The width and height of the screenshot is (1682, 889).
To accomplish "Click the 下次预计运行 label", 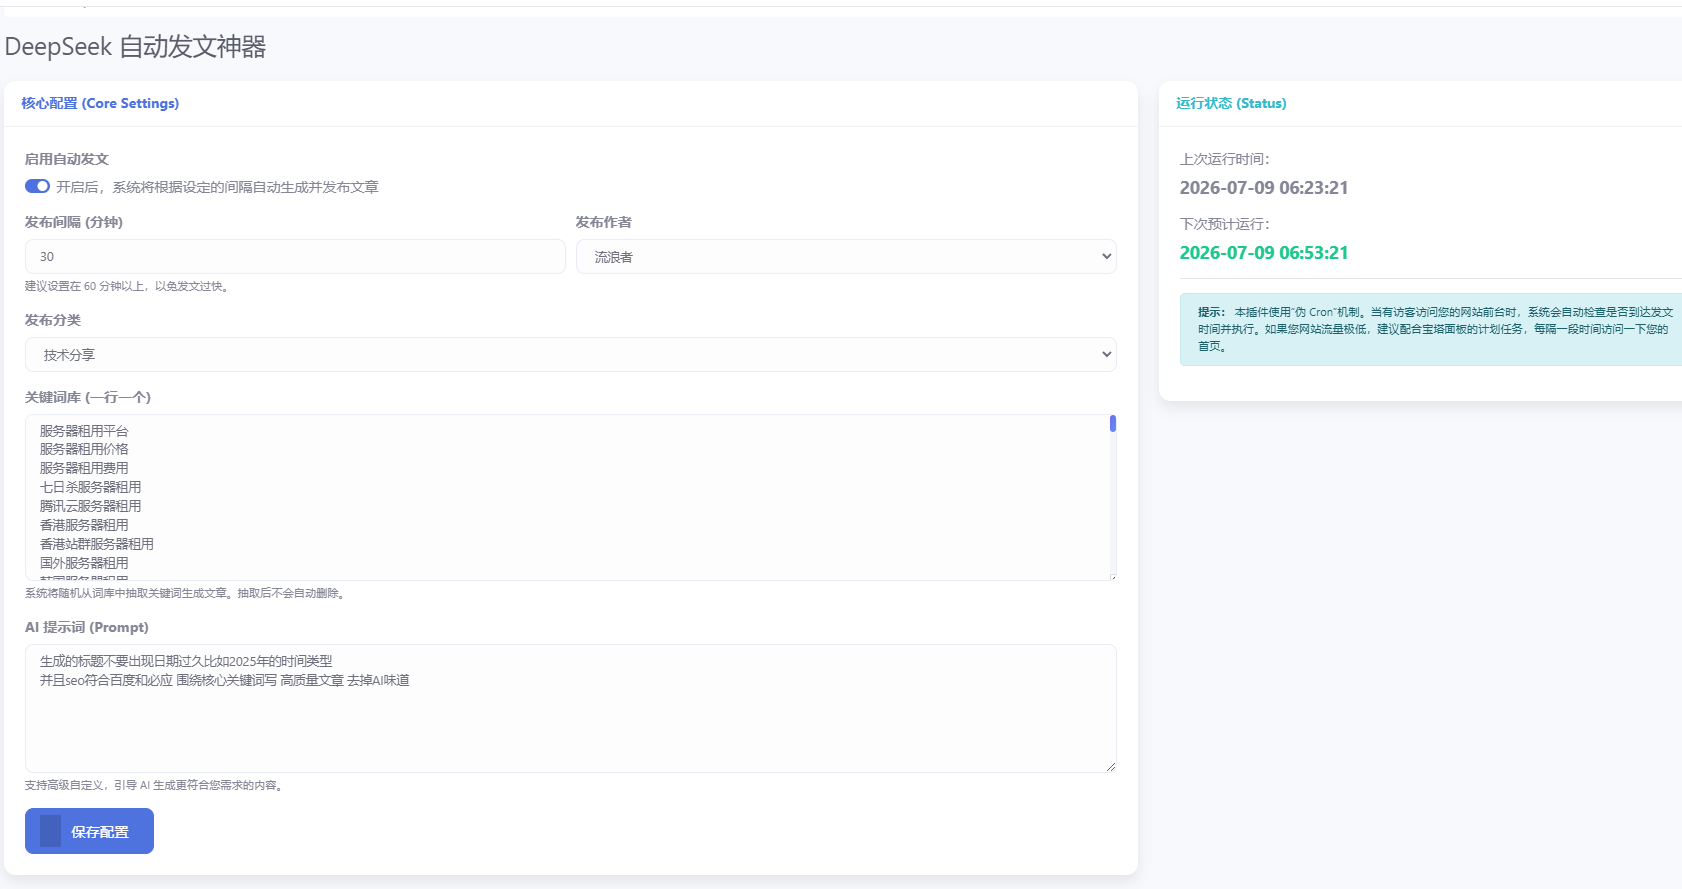I will point(1224,224).
